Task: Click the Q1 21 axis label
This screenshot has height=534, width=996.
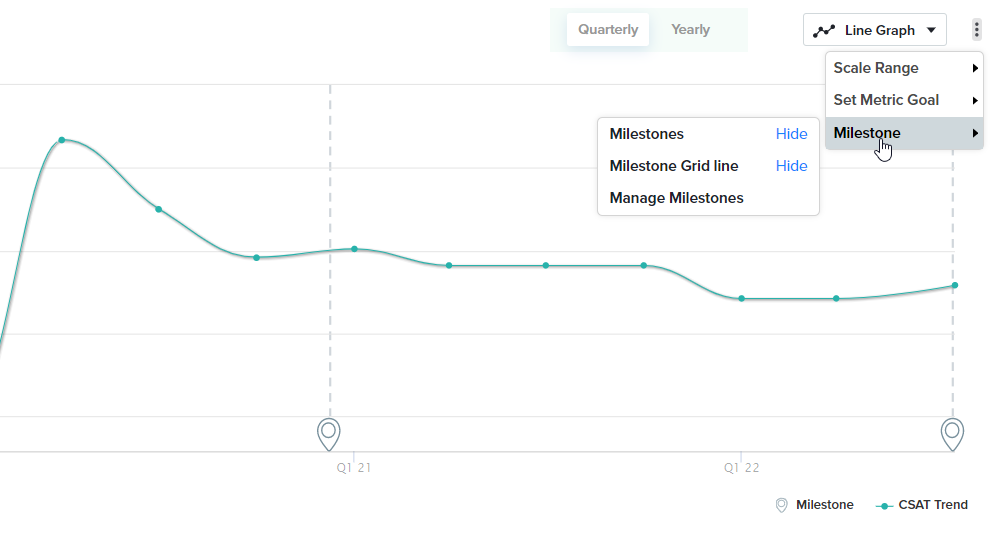Action: pyautogui.click(x=353, y=467)
